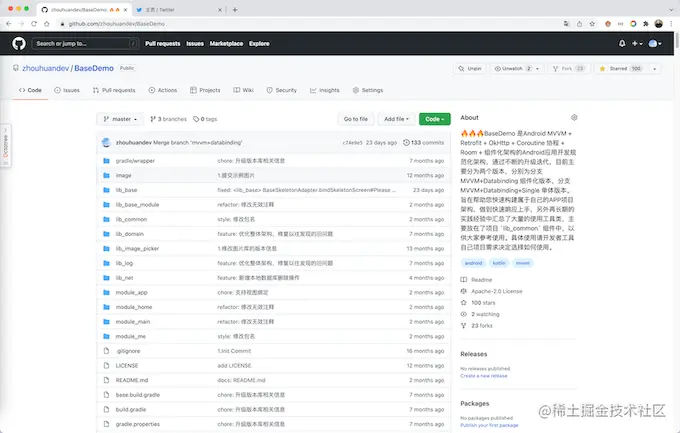Viewport: 680px width, 433px height.
Task: View the 0 tags link
Action: coord(205,119)
